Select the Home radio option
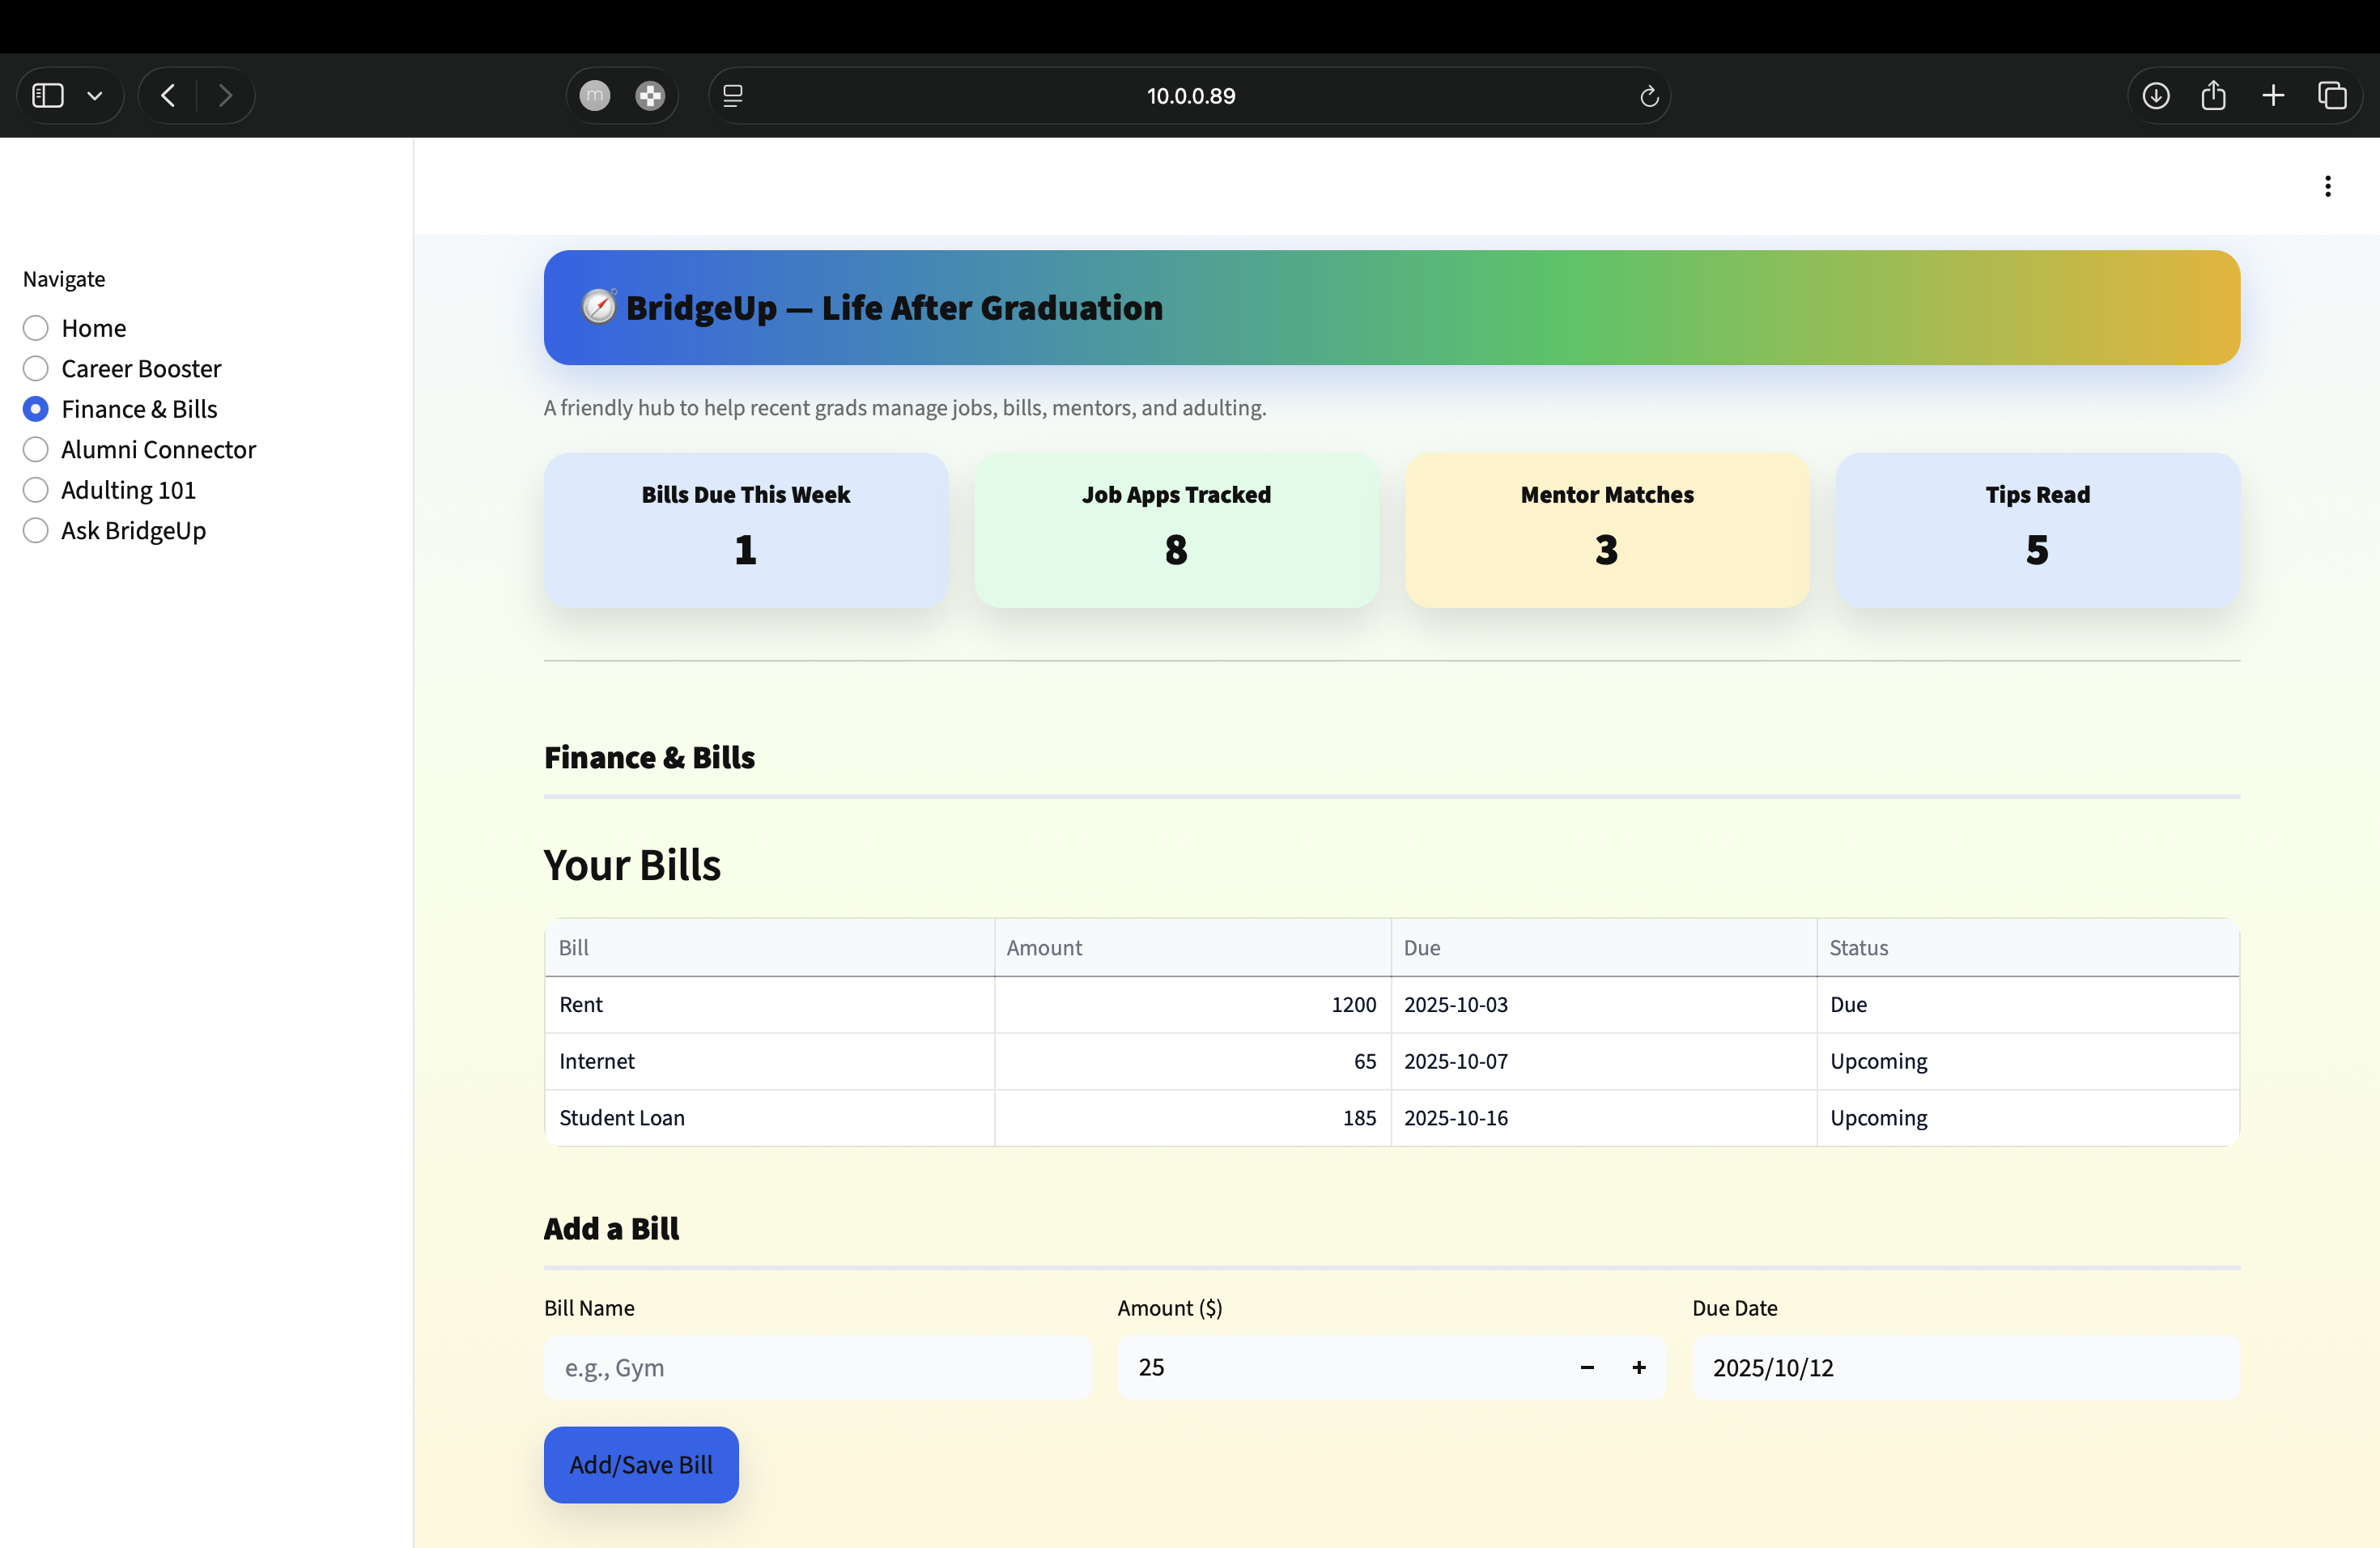2380x1548 pixels. [x=36, y=328]
